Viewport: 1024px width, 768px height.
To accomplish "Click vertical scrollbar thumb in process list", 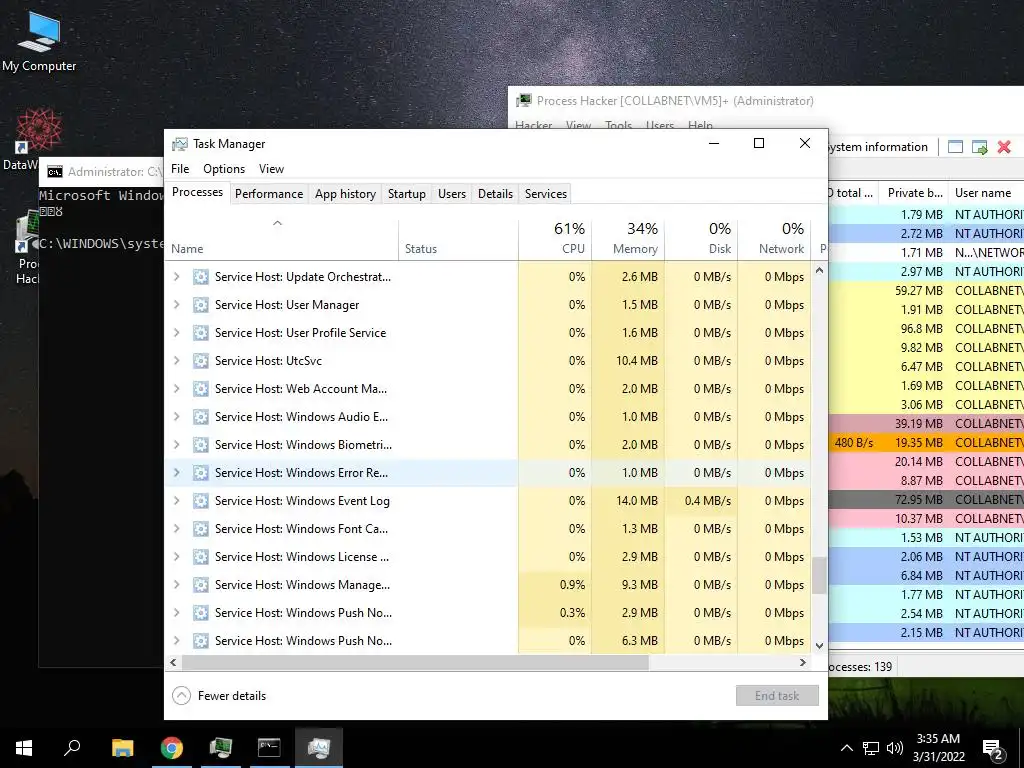I will (820, 575).
